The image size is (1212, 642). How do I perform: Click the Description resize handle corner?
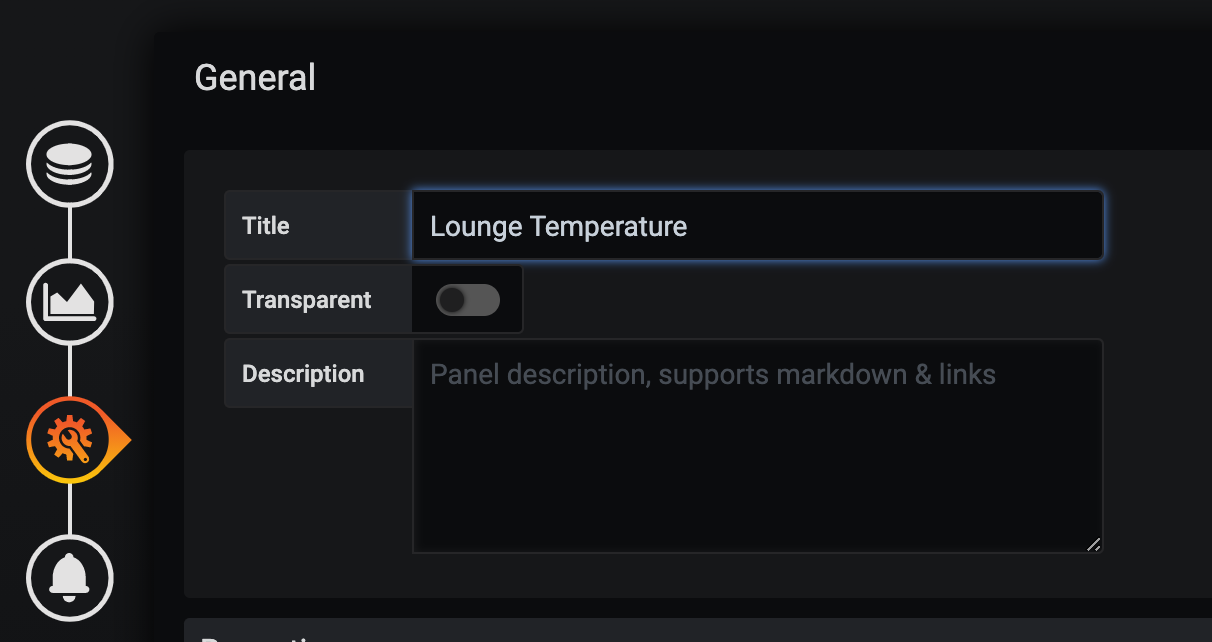(x=1094, y=544)
